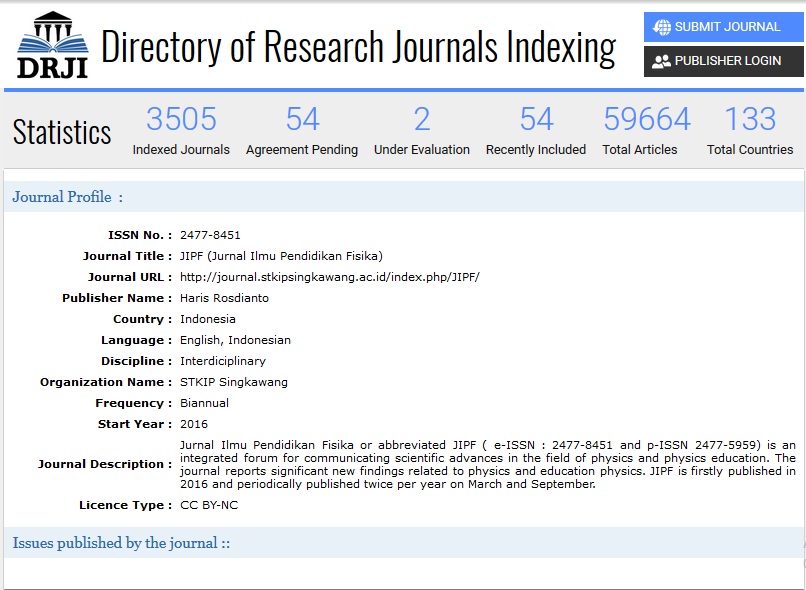Click the Recently Included label

(x=536, y=150)
